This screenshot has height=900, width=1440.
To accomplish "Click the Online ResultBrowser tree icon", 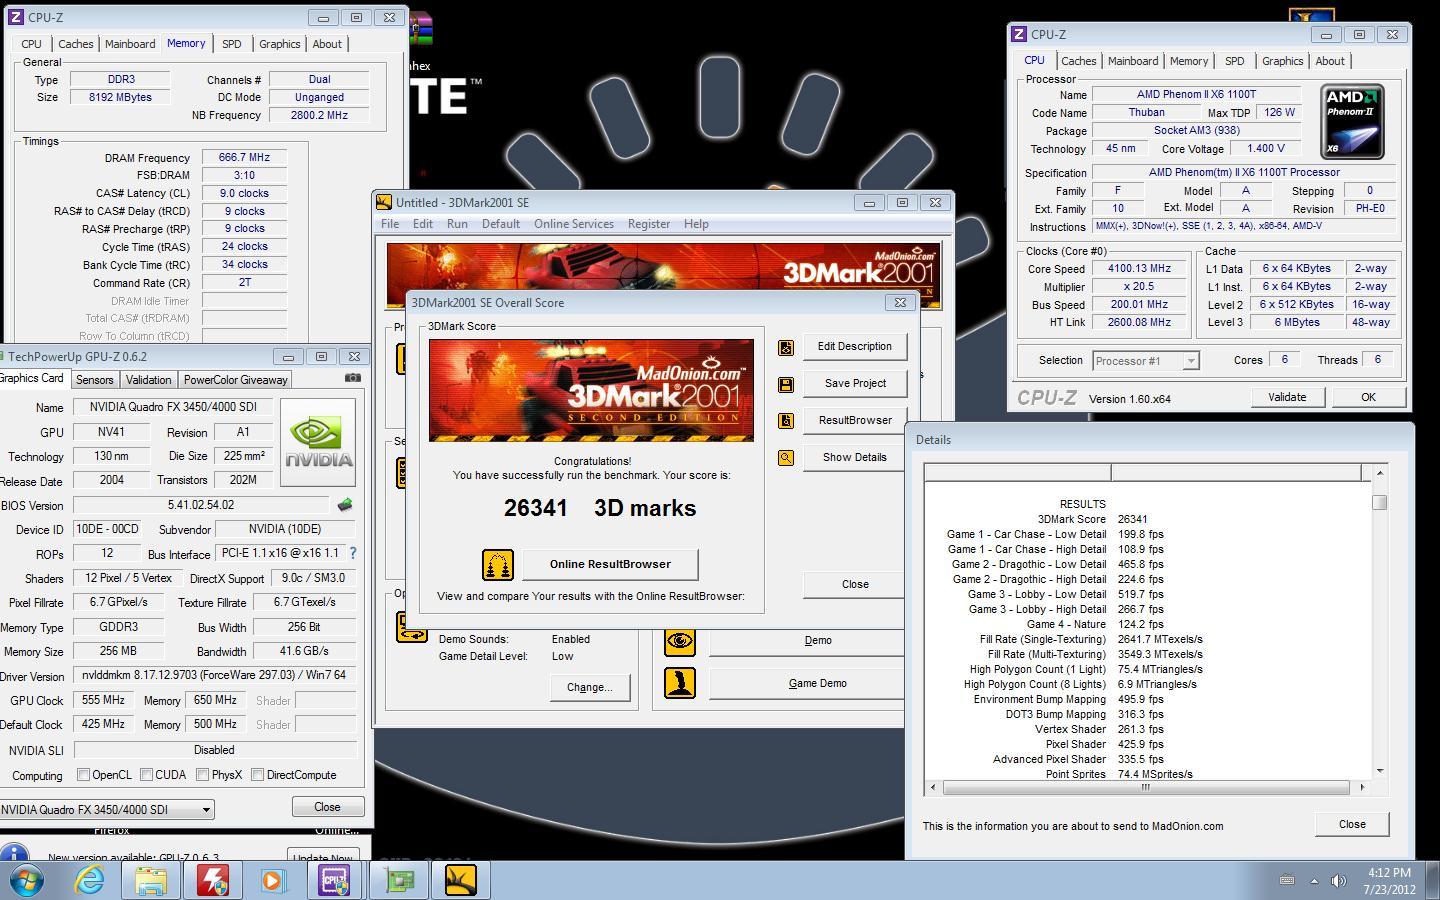I will pos(497,565).
